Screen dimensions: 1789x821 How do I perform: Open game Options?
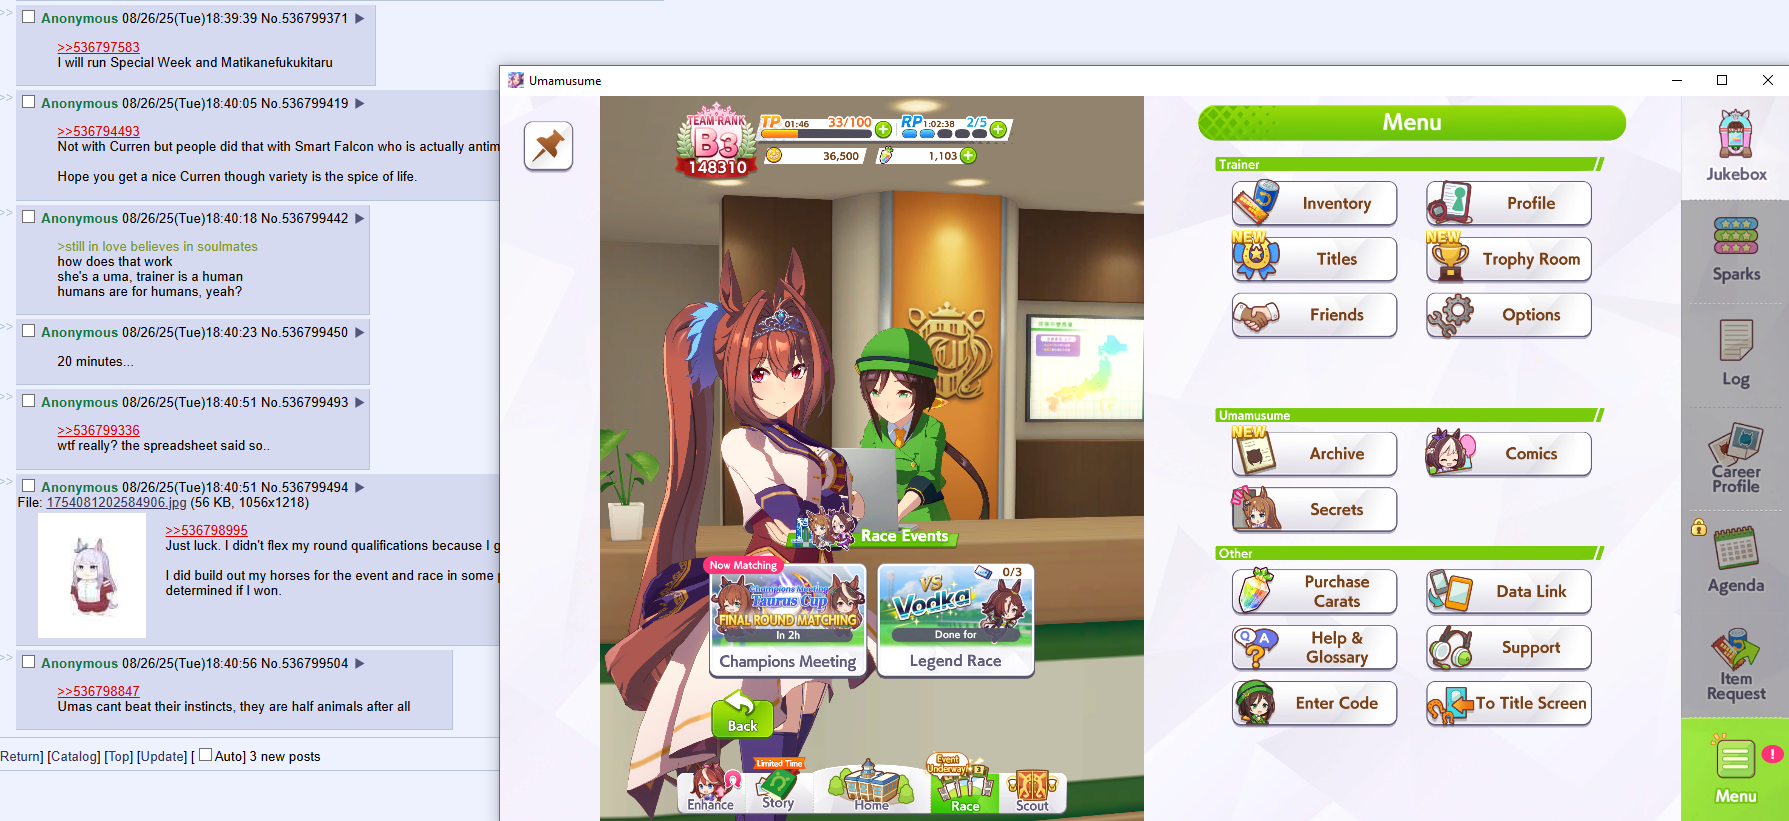click(x=1508, y=315)
